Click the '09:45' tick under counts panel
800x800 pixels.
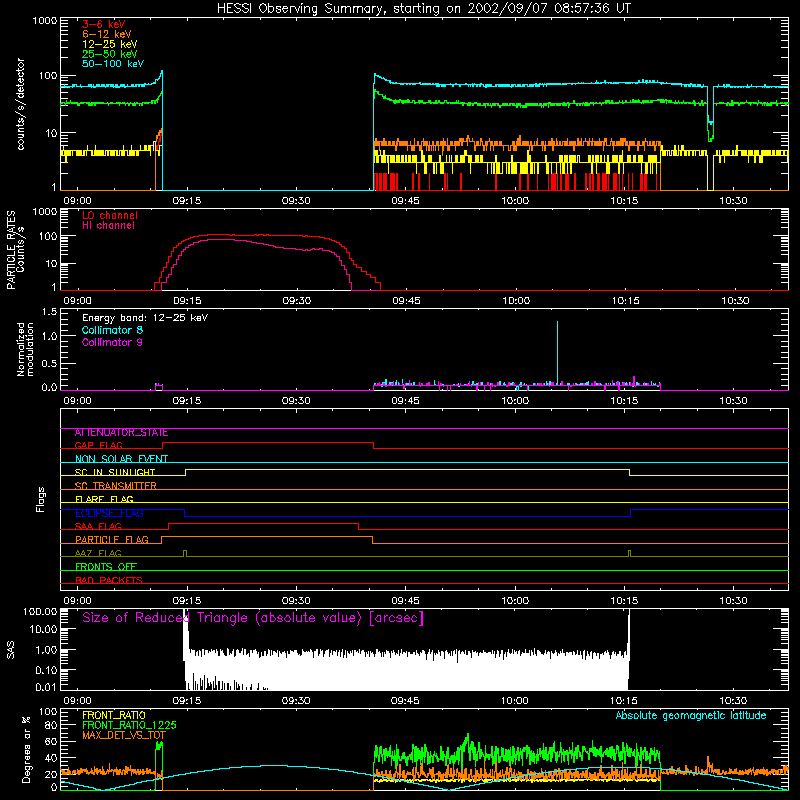[405, 201]
